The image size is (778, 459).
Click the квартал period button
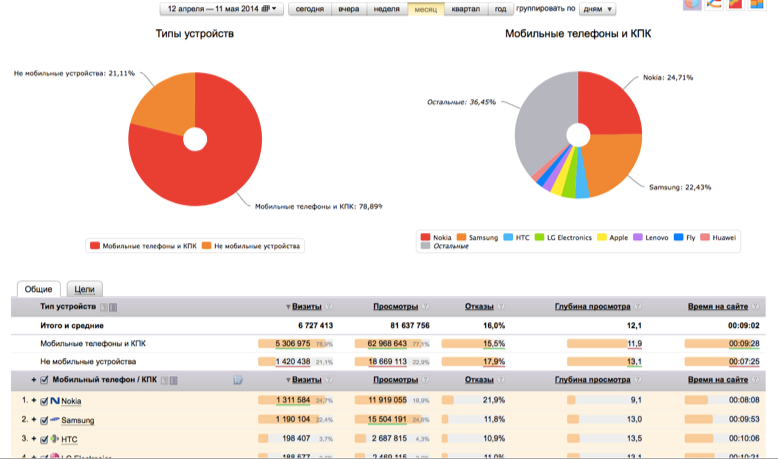465,9
